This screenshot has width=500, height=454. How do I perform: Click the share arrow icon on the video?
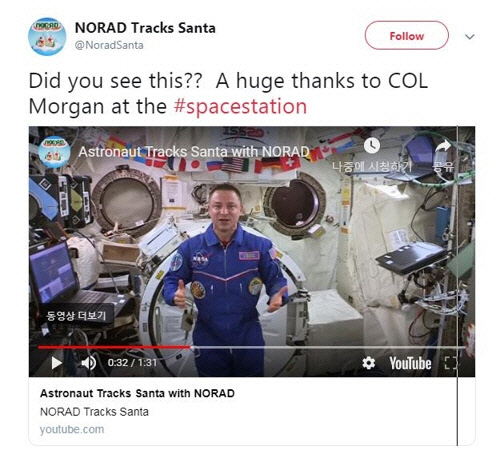(443, 146)
